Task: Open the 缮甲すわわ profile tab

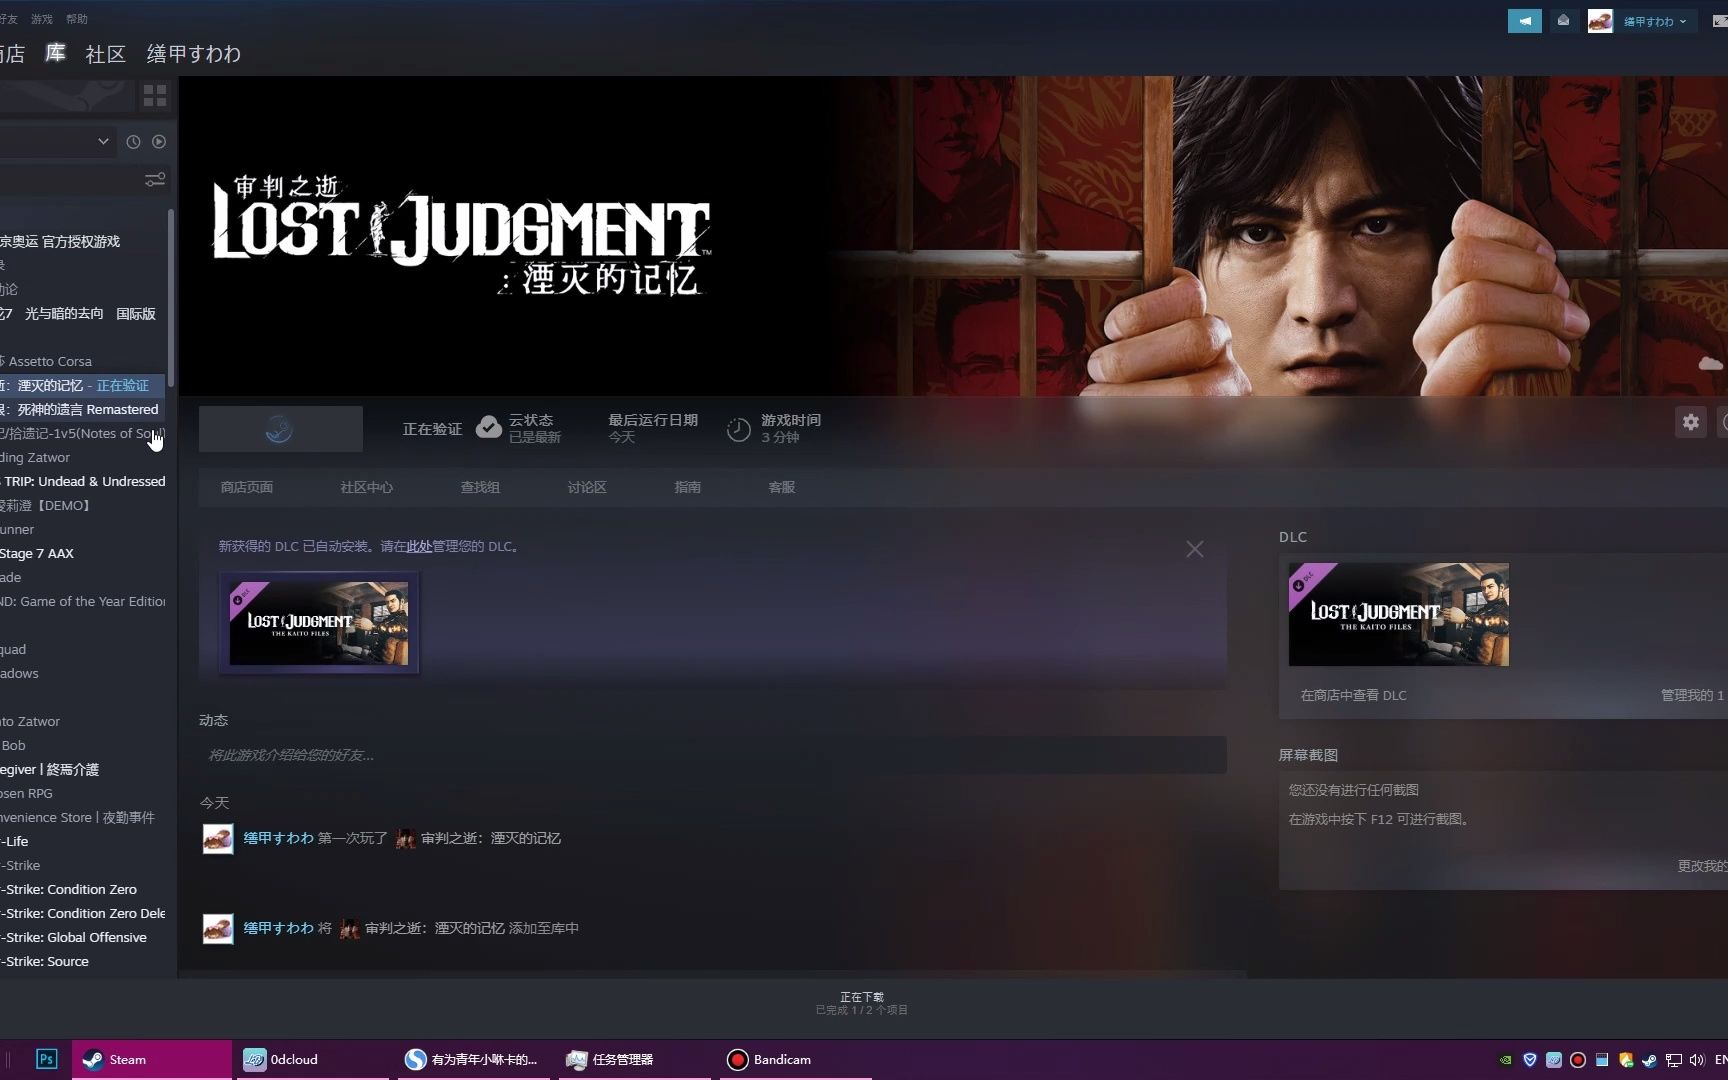Action: click(193, 54)
